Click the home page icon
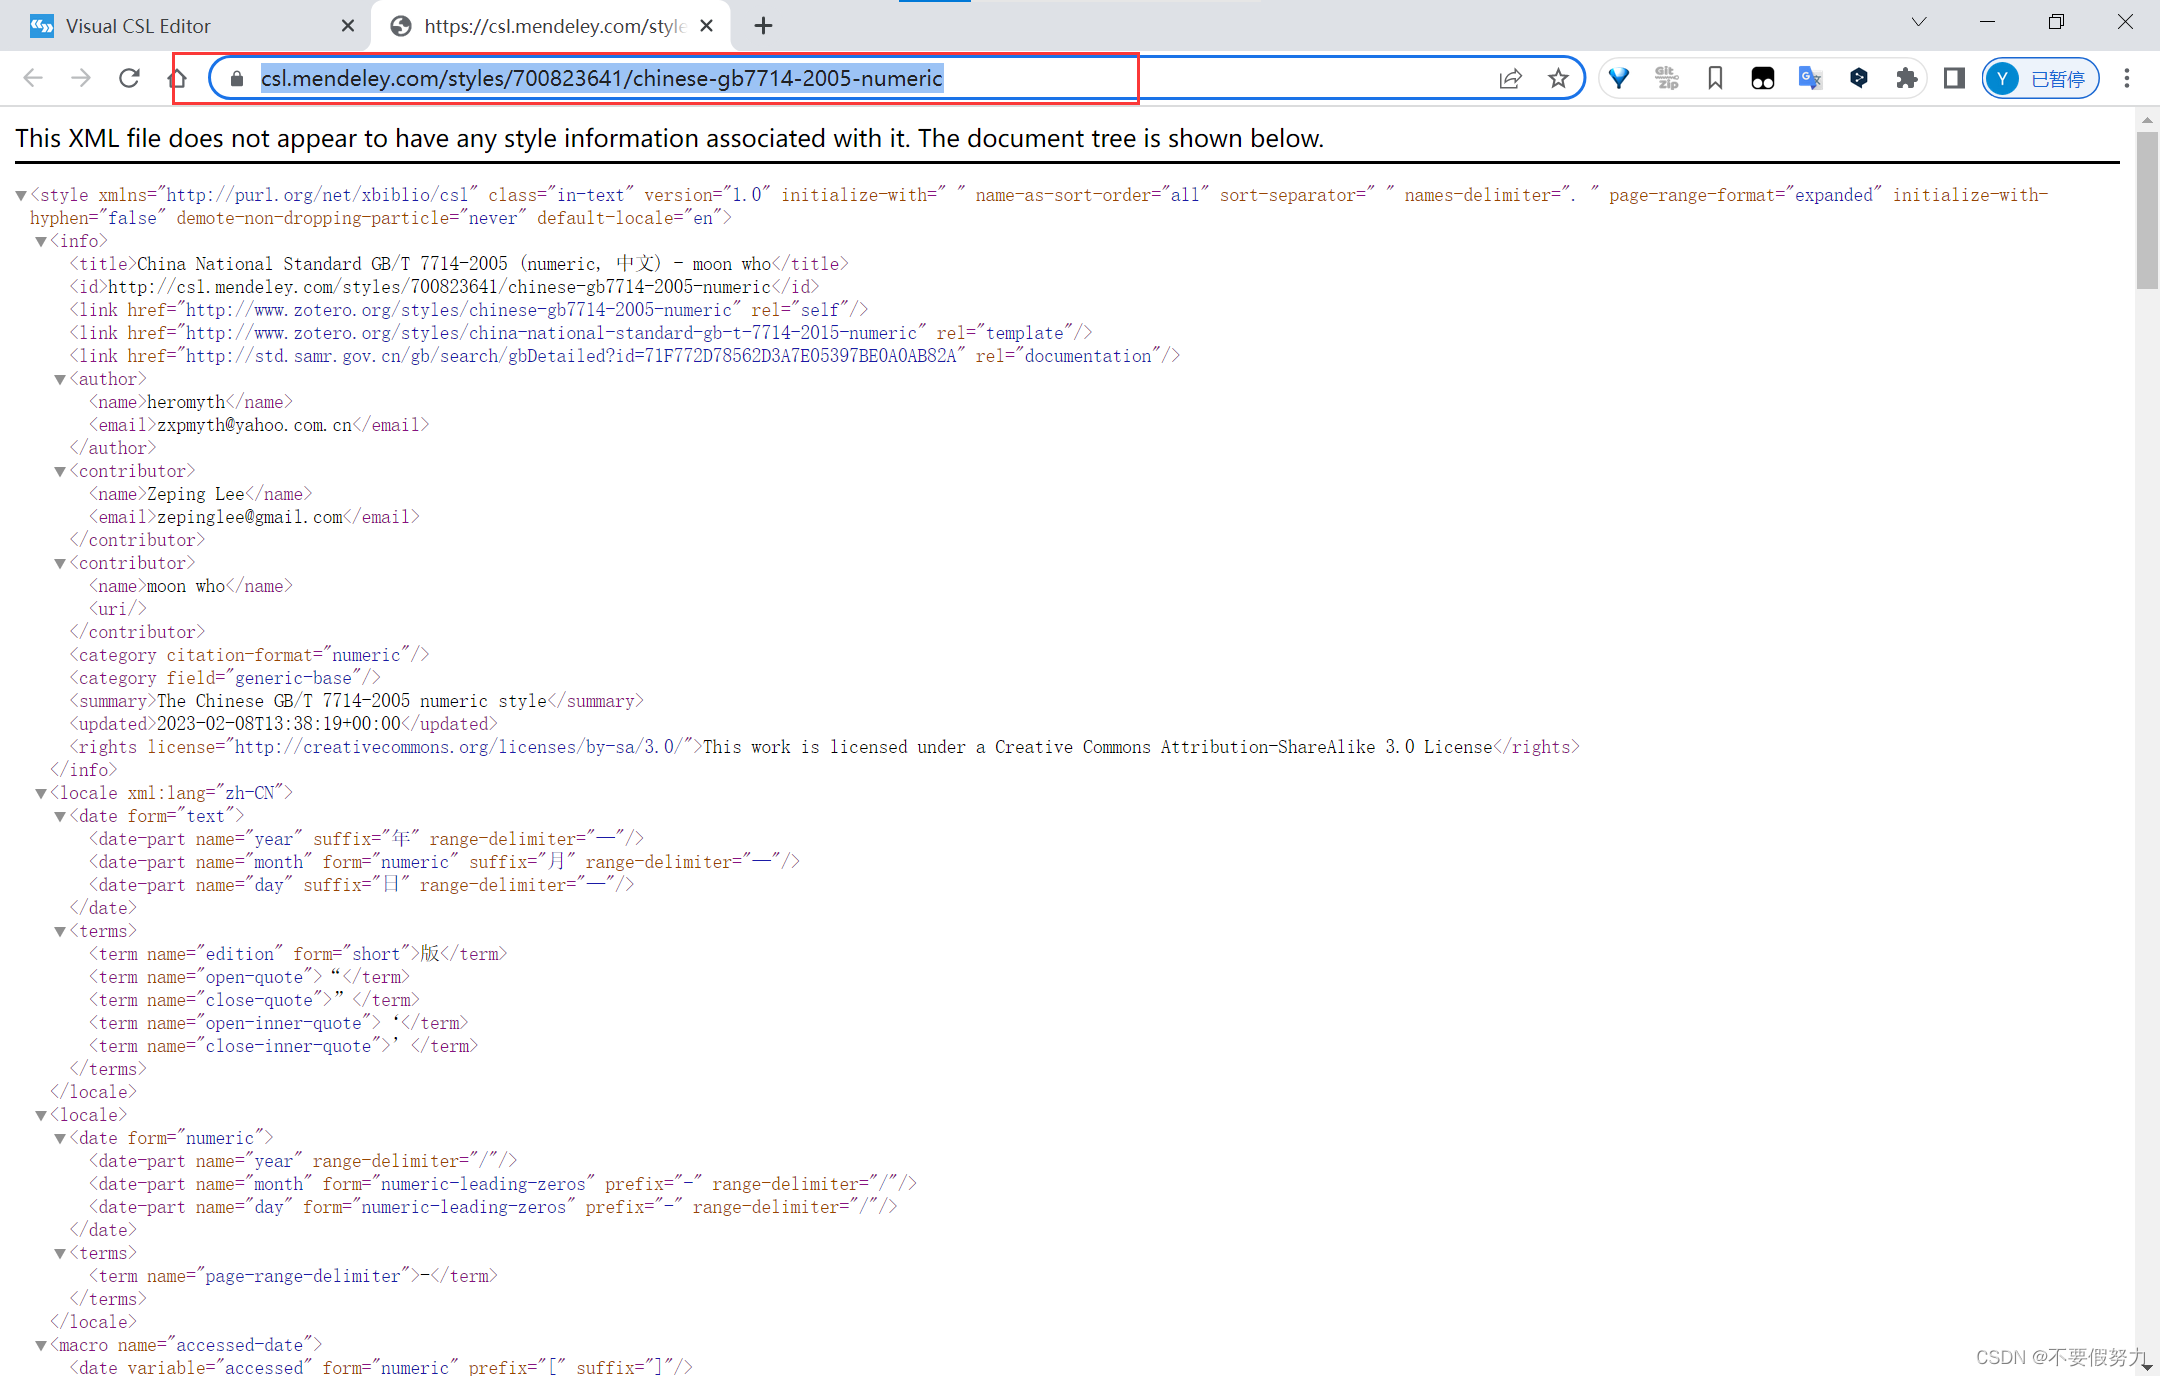 (178, 78)
